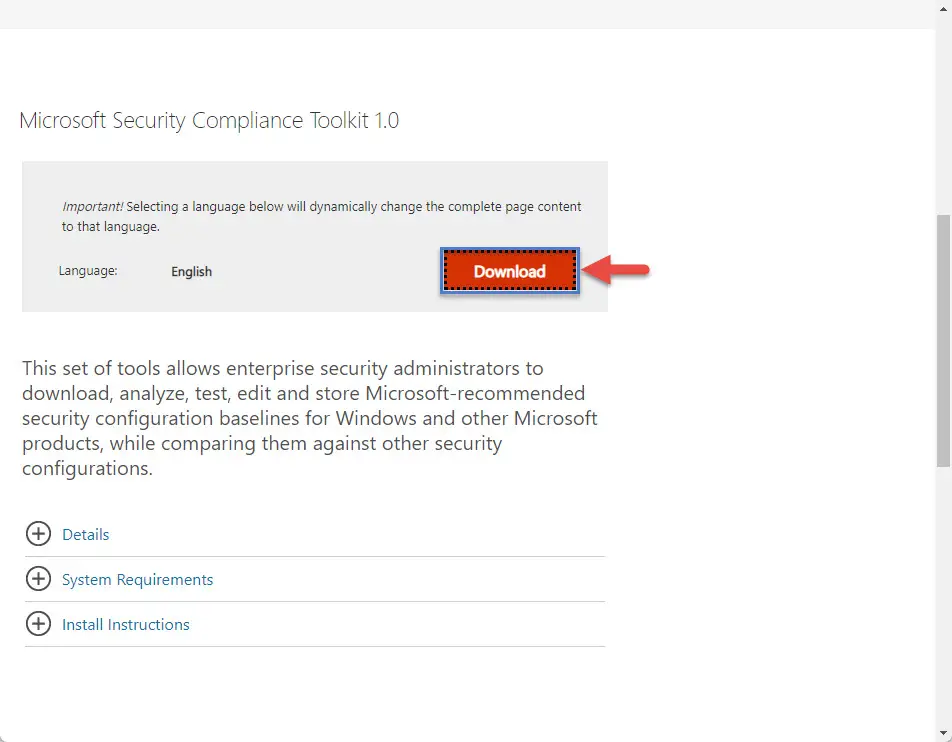Expand the System Requirements section link
Viewport: 952px width, 742px height.
coord(137,579)
